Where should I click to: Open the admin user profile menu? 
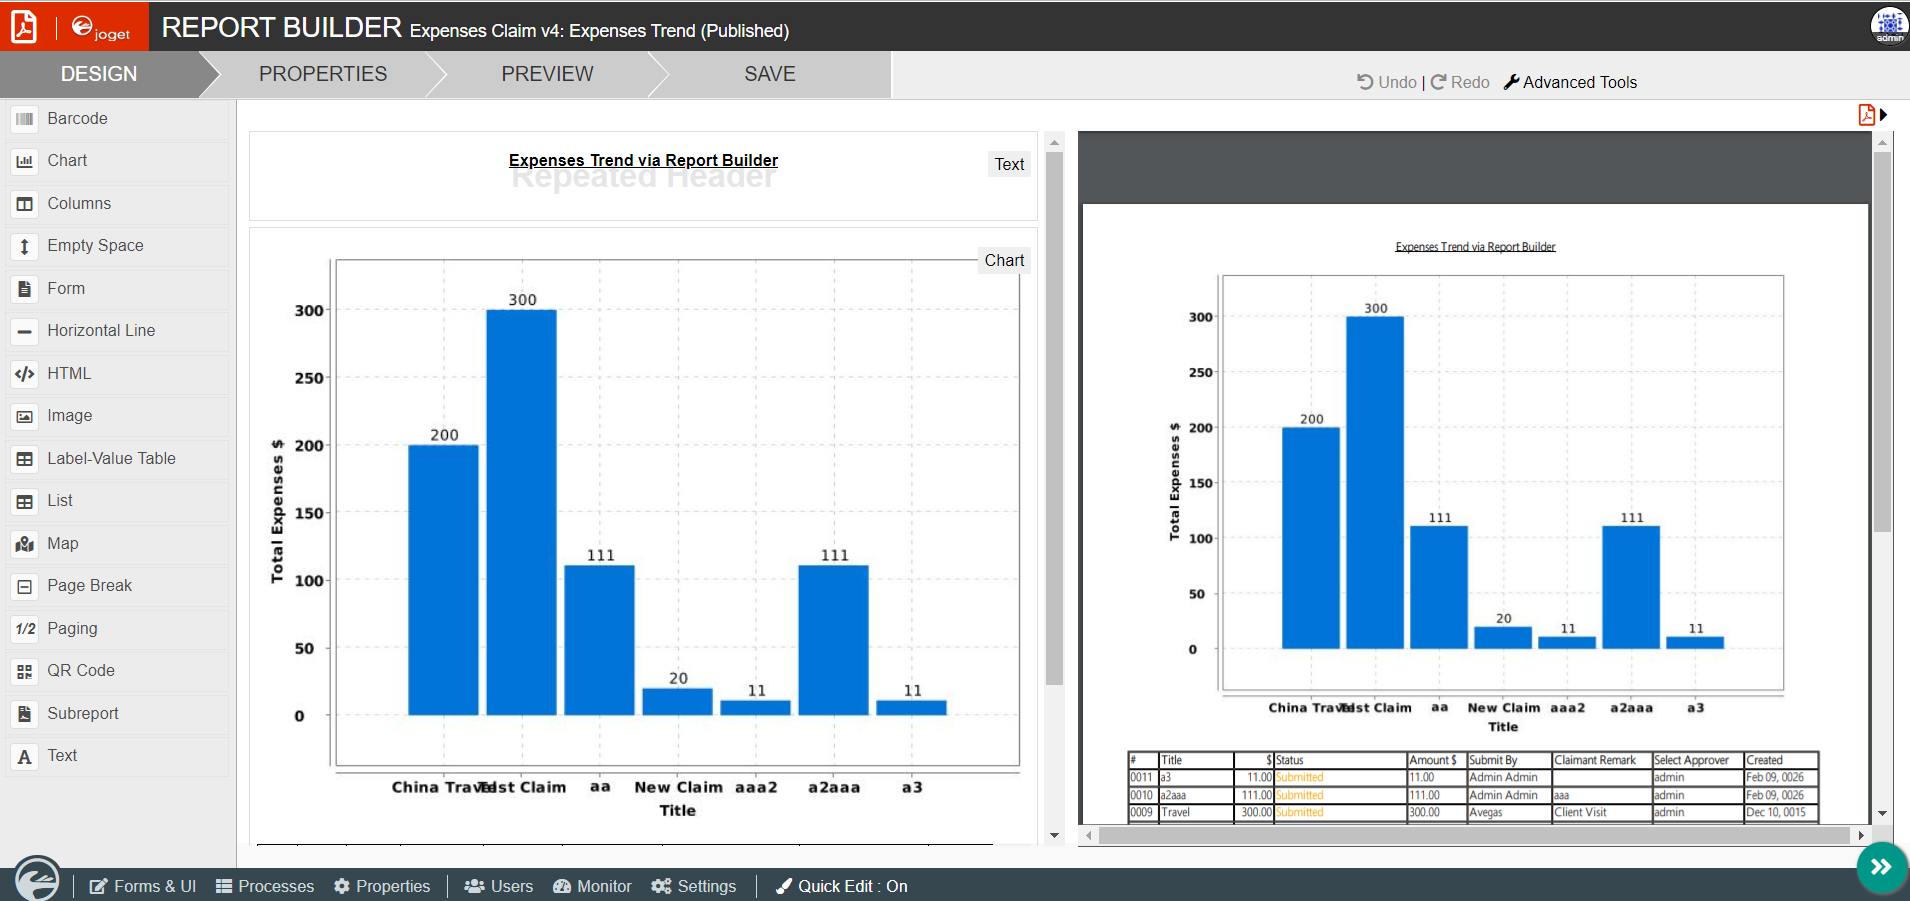[x=1889, y=26]
